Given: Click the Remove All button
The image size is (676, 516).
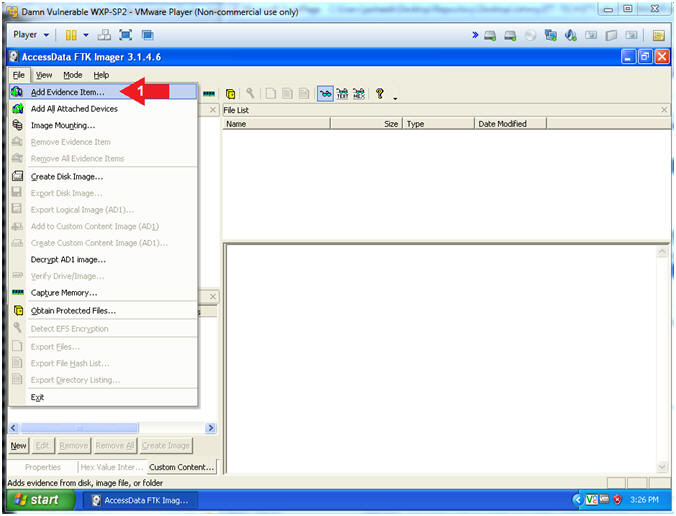Looking at the screenshot, I should pos(115,446).
